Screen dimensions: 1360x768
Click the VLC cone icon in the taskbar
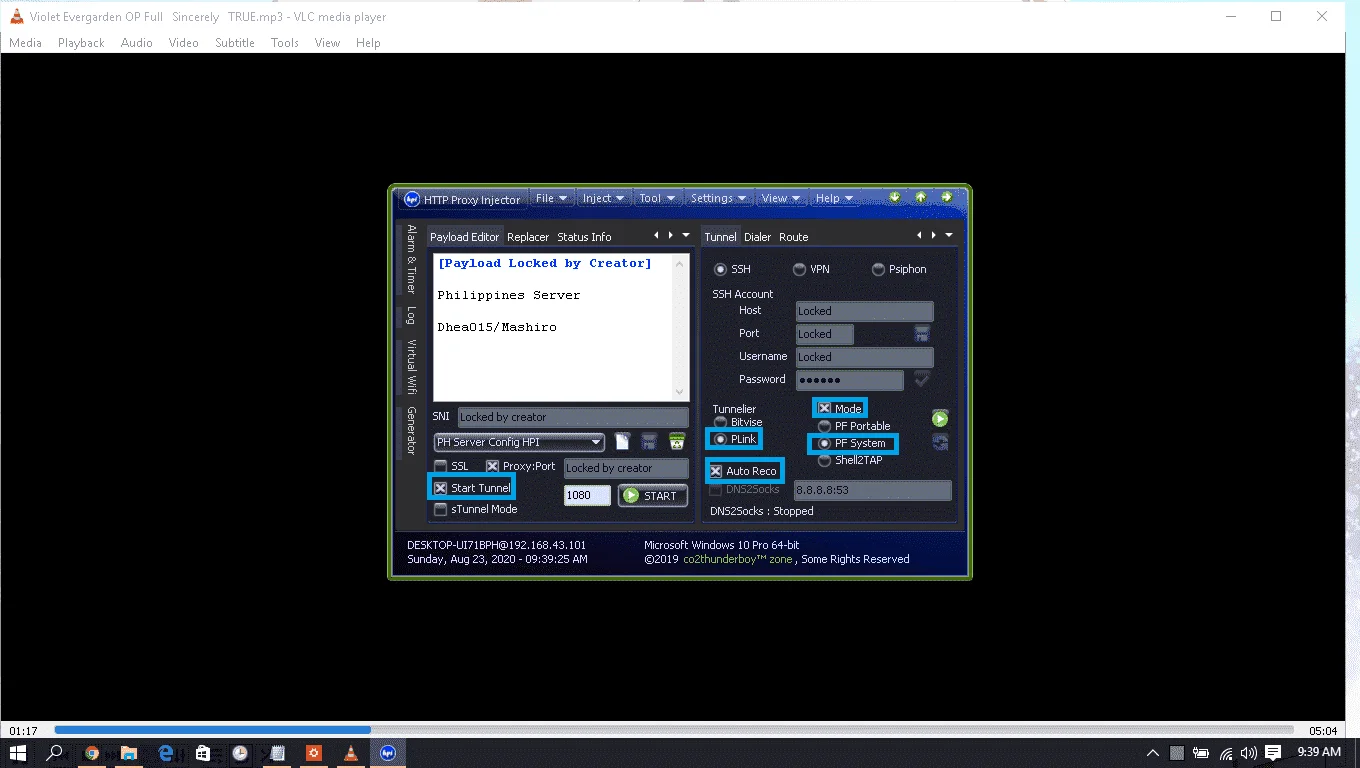[x=351, y=753]
